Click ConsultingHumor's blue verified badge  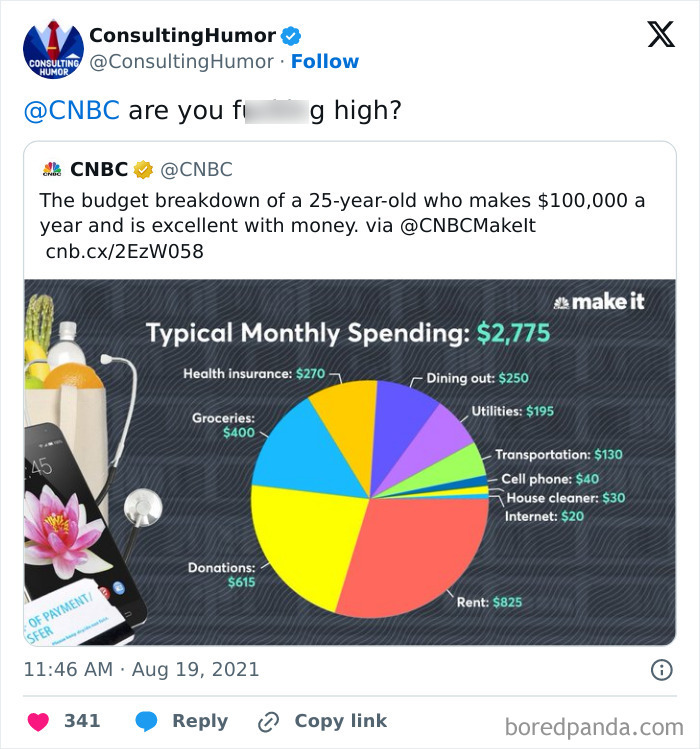coord(291,36)
